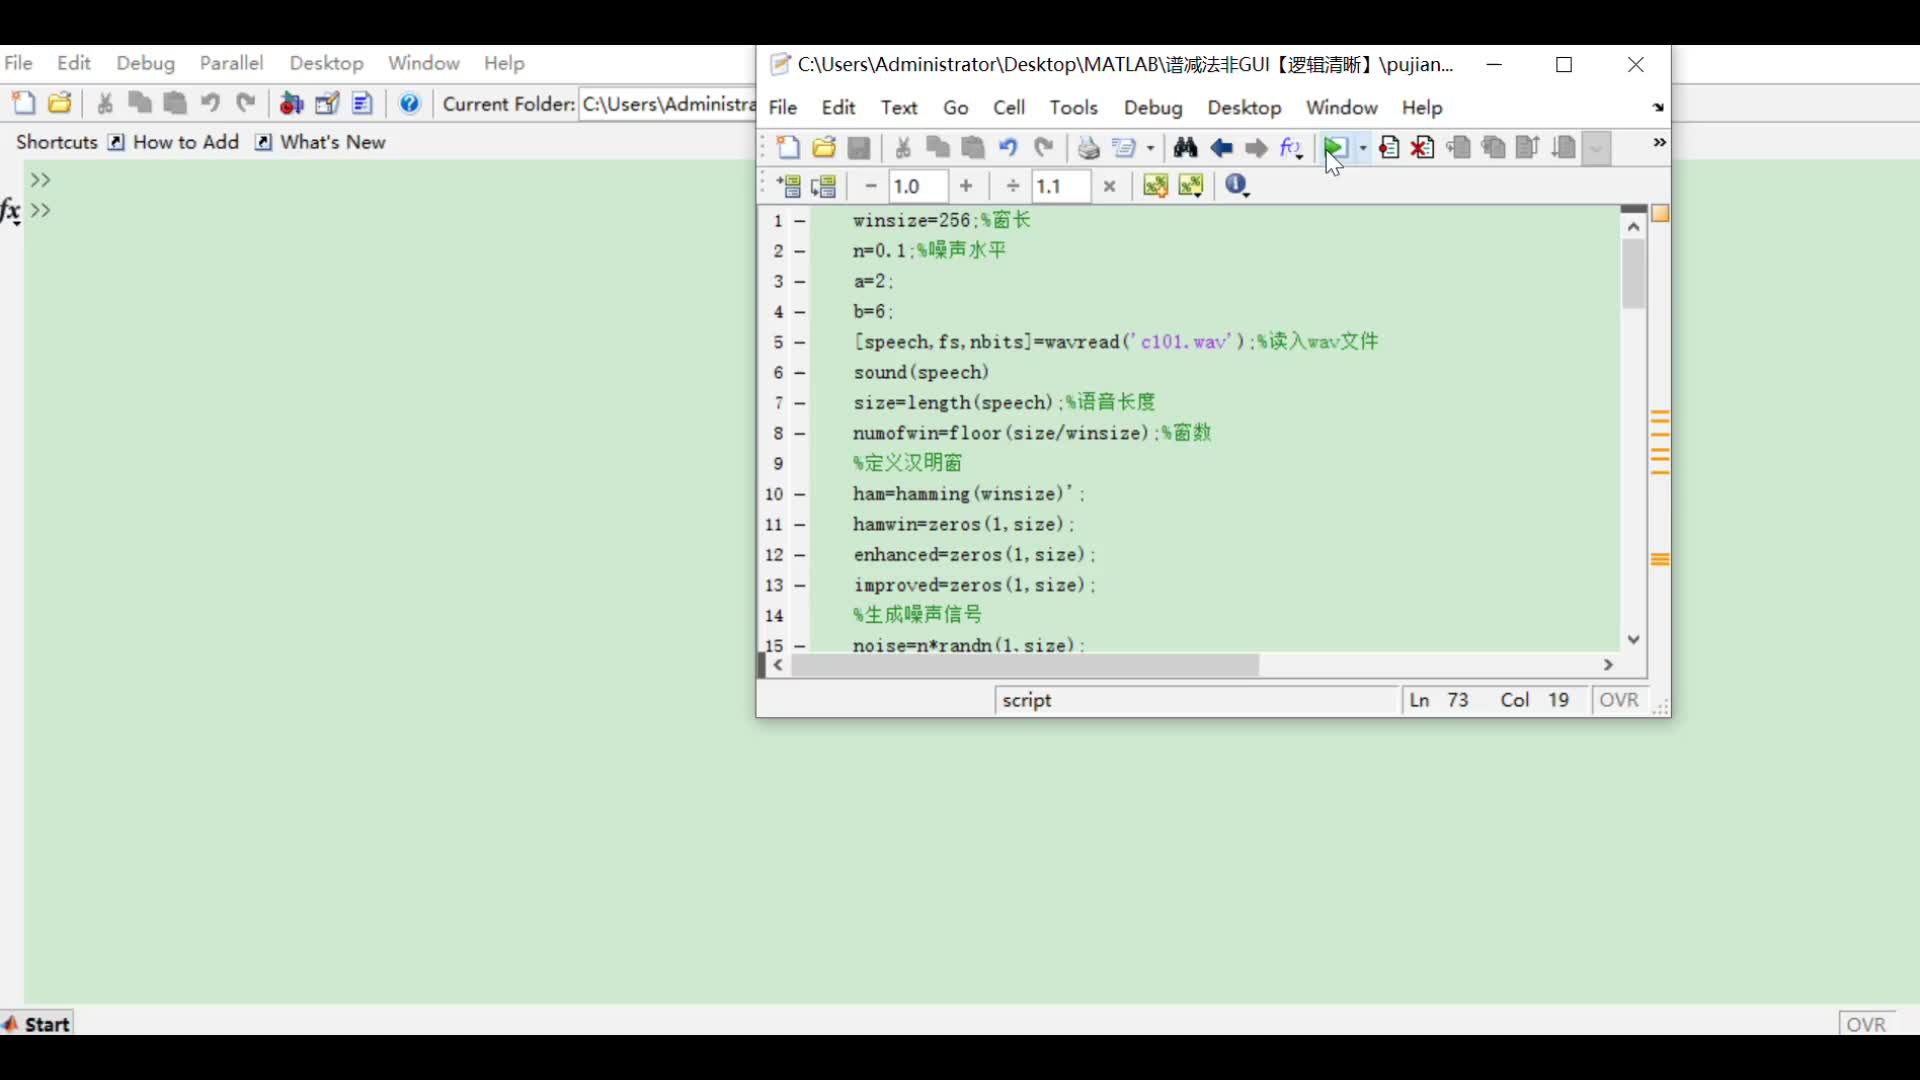Expand the Run button dropdown arrow
Image resolution: width=1920 pixels, height=1080 pixels.
click(x=1363, y=148)
